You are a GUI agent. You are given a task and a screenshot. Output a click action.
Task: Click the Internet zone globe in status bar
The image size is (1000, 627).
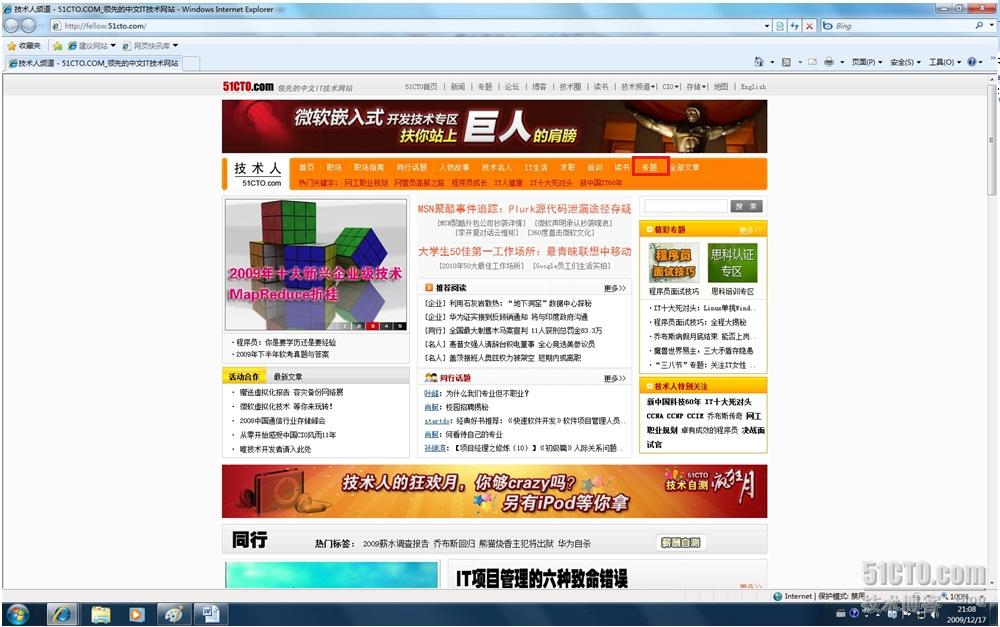(777, 596)
